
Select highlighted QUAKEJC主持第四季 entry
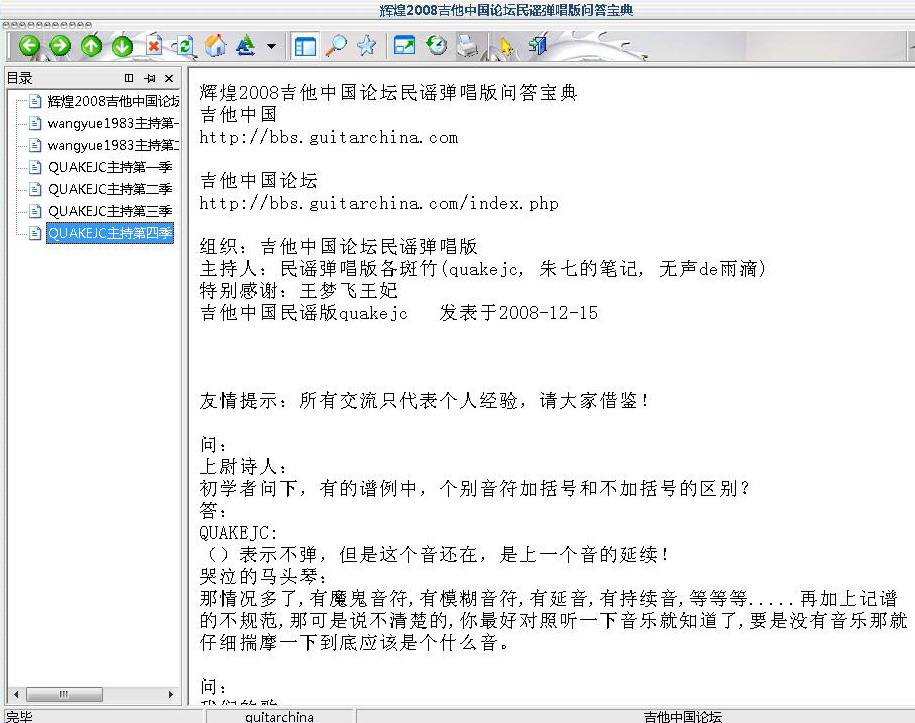110,233
